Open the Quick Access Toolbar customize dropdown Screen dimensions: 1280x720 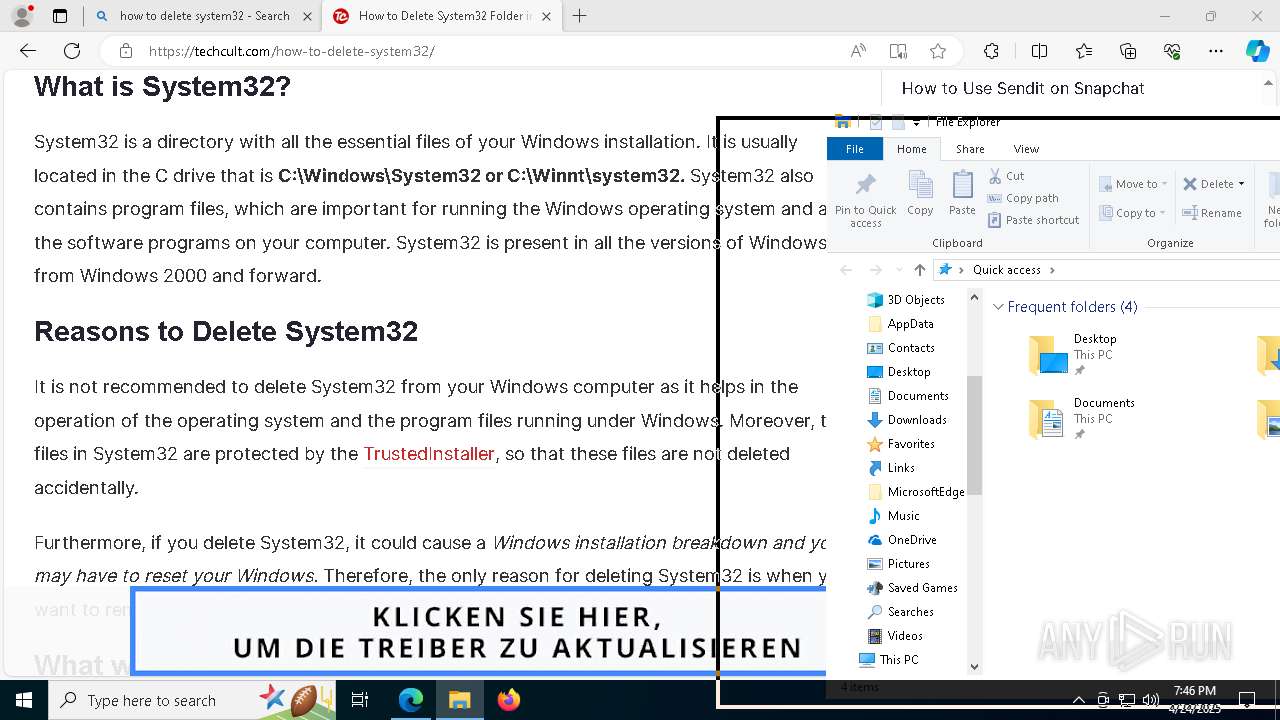916,123
